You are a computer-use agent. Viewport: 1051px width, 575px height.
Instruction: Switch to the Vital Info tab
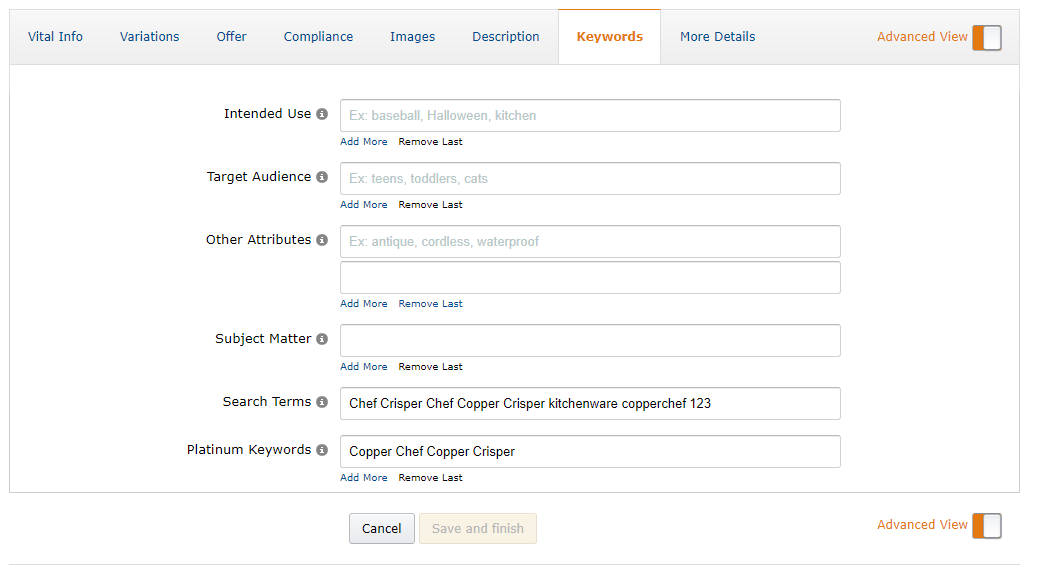[x=55, y=37]
